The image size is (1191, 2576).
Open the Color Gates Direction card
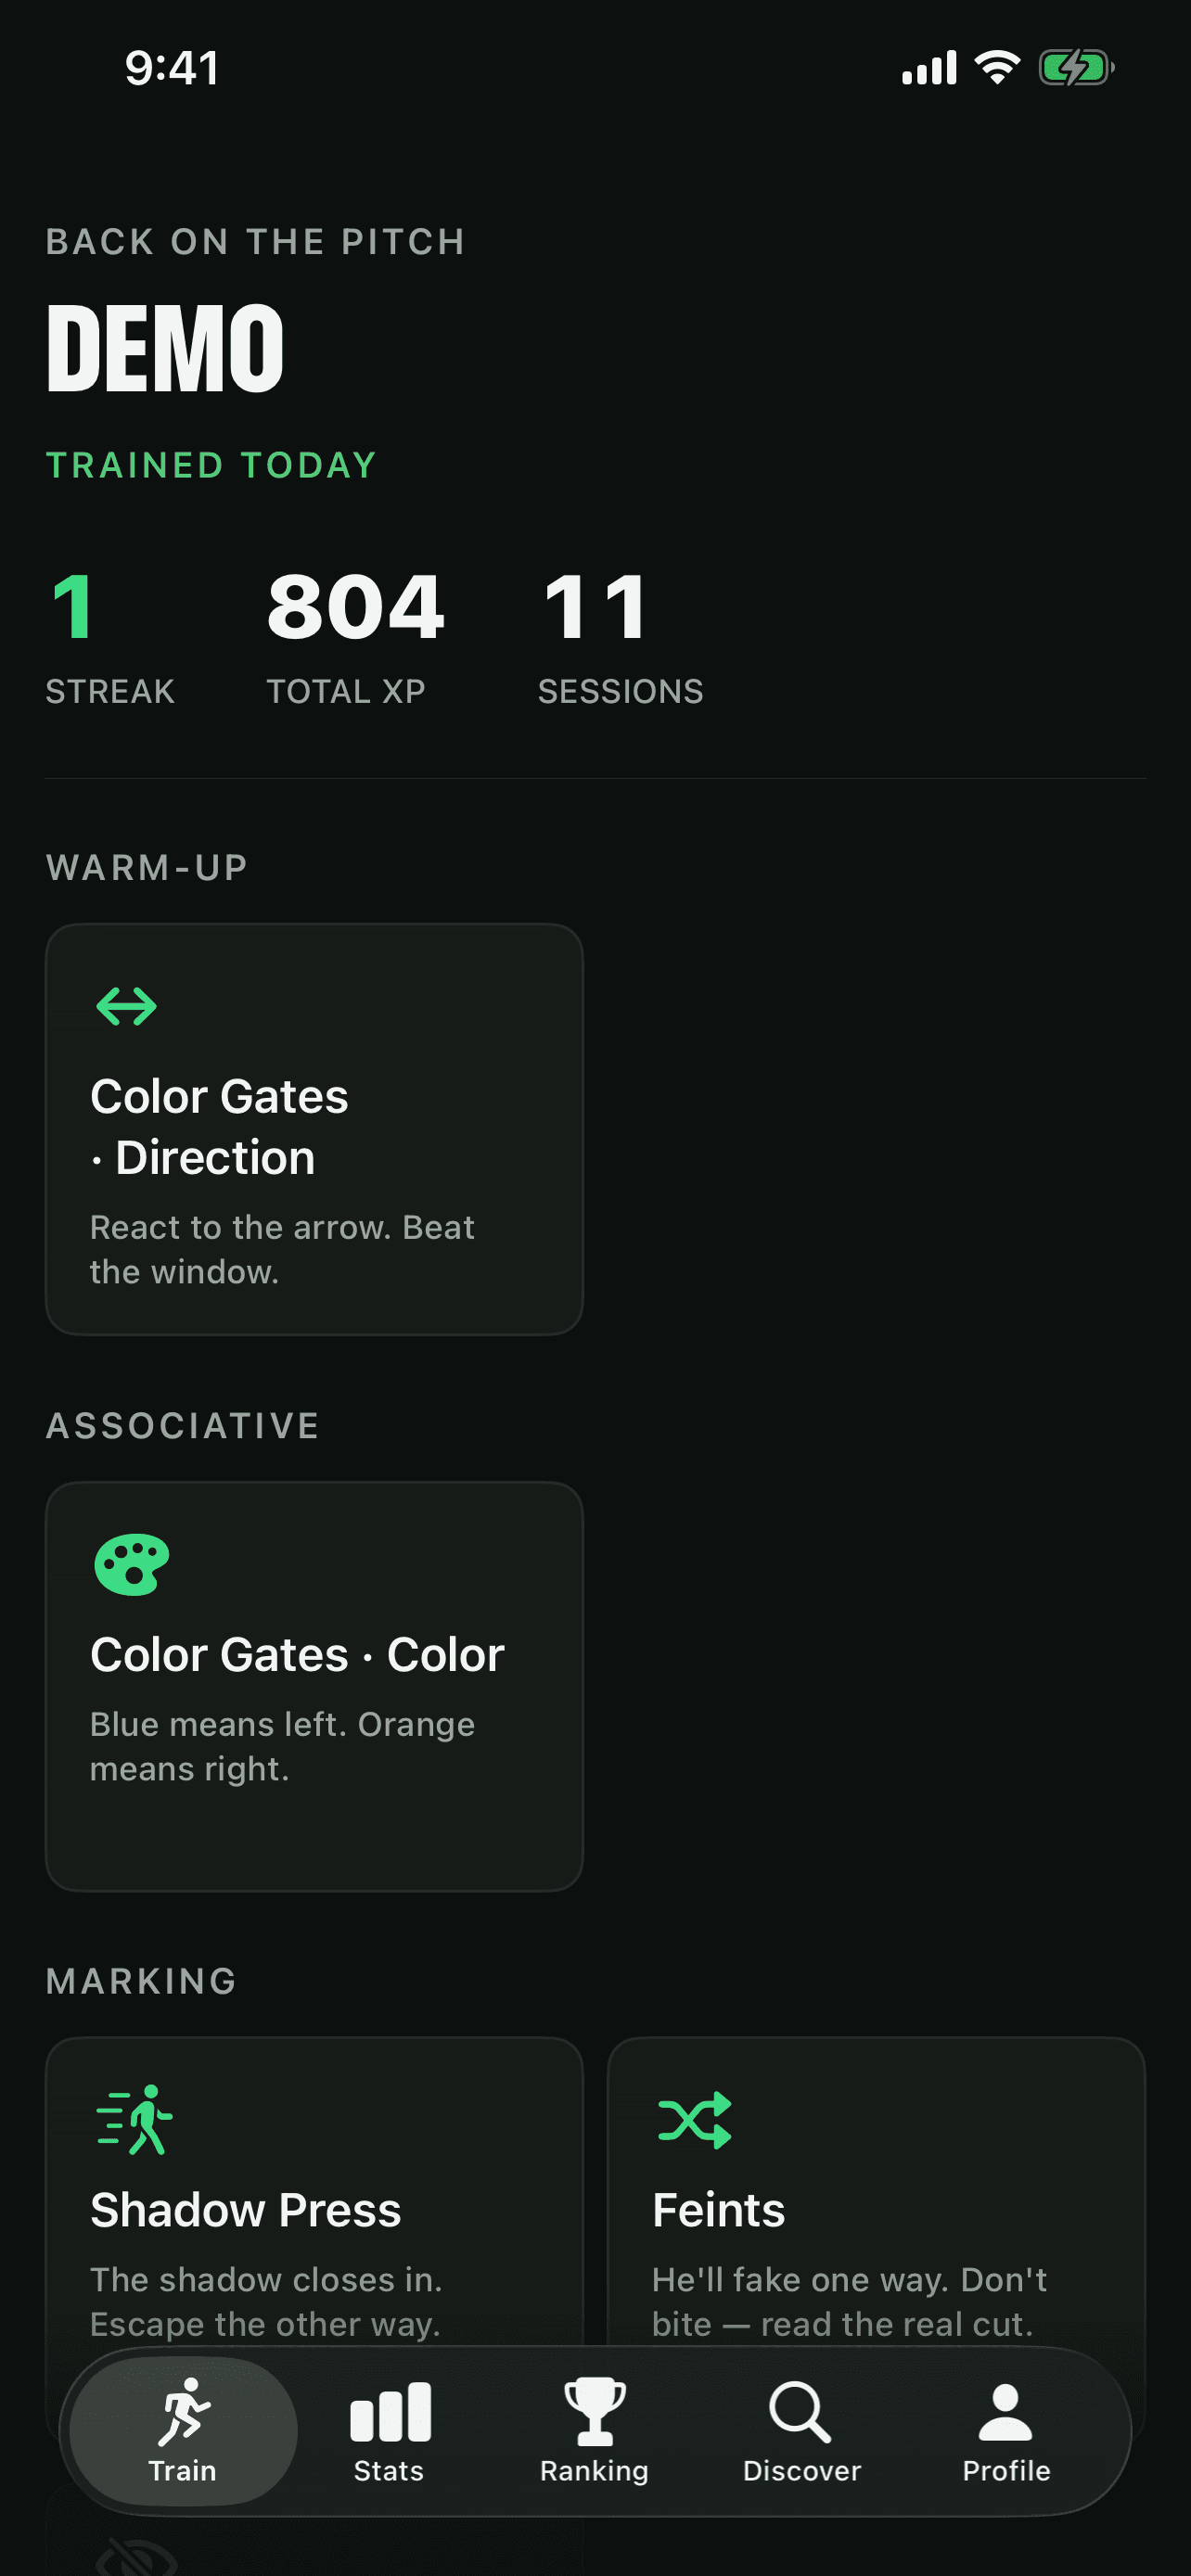(x=314, y=1129)
